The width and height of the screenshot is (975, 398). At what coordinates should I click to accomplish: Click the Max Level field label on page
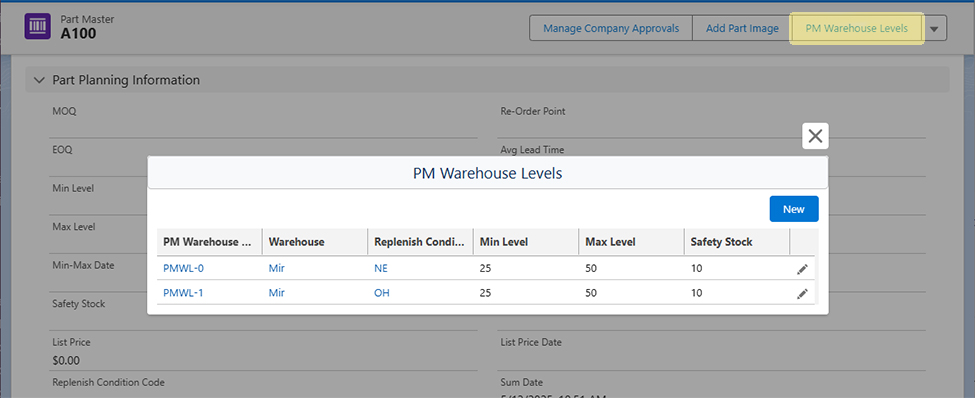click(74, 226)
